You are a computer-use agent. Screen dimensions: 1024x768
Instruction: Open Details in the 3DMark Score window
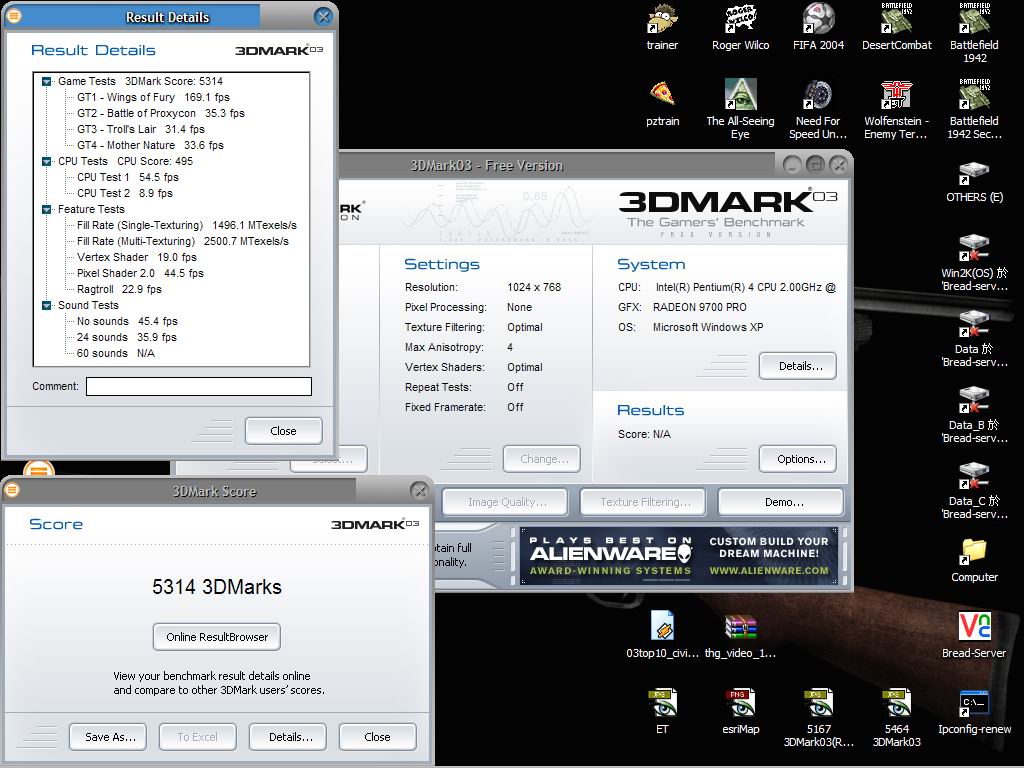(x=287, y=737)
